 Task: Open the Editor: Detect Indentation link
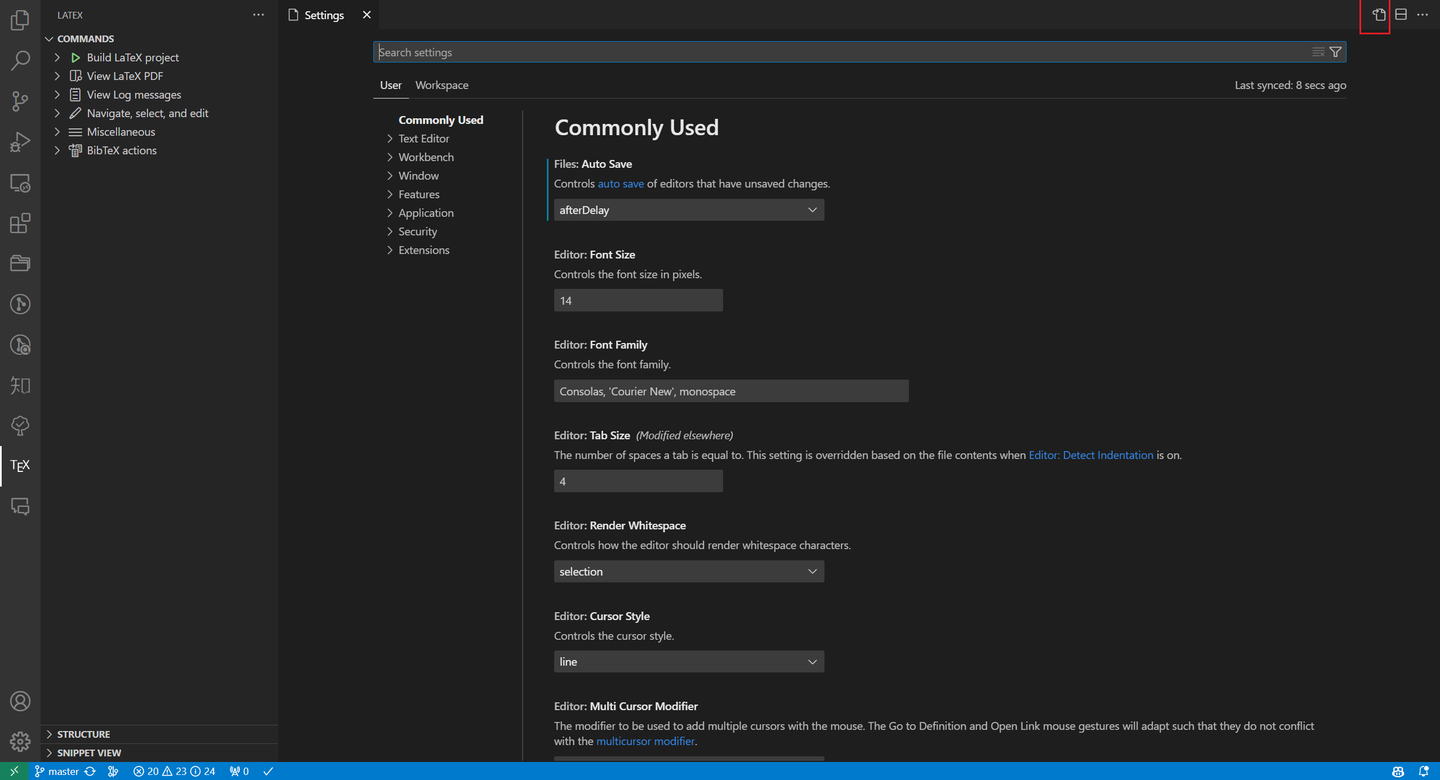[1090, 454]
